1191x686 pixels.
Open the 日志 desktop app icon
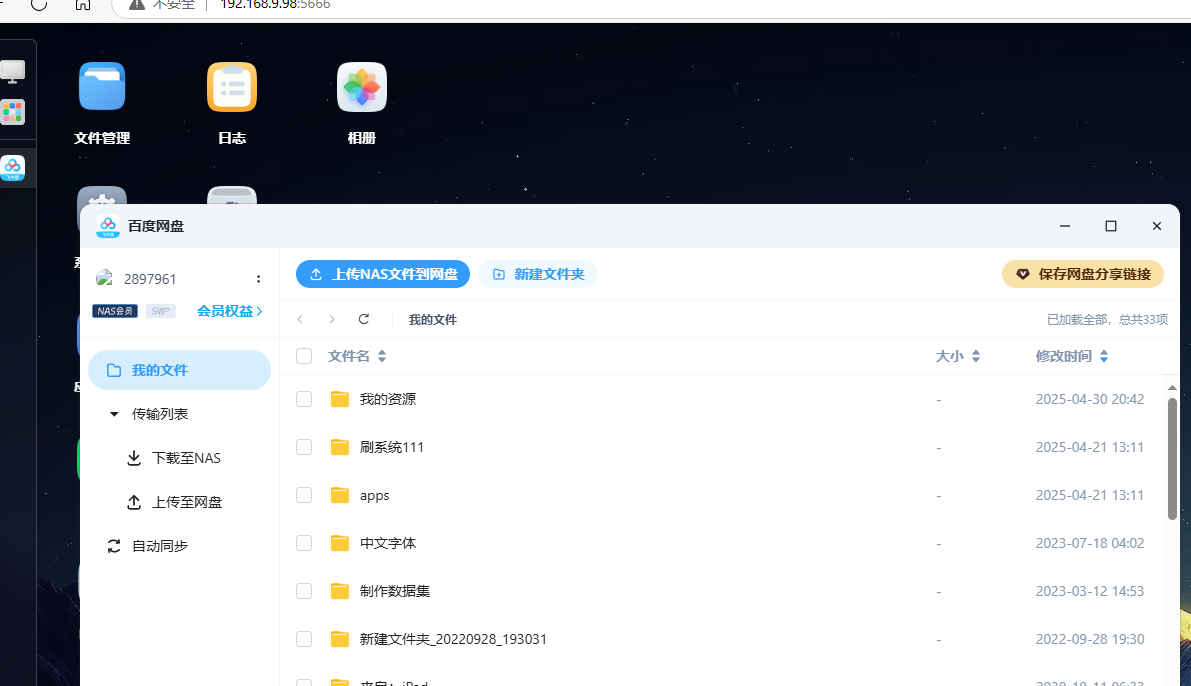click(232, 87)
